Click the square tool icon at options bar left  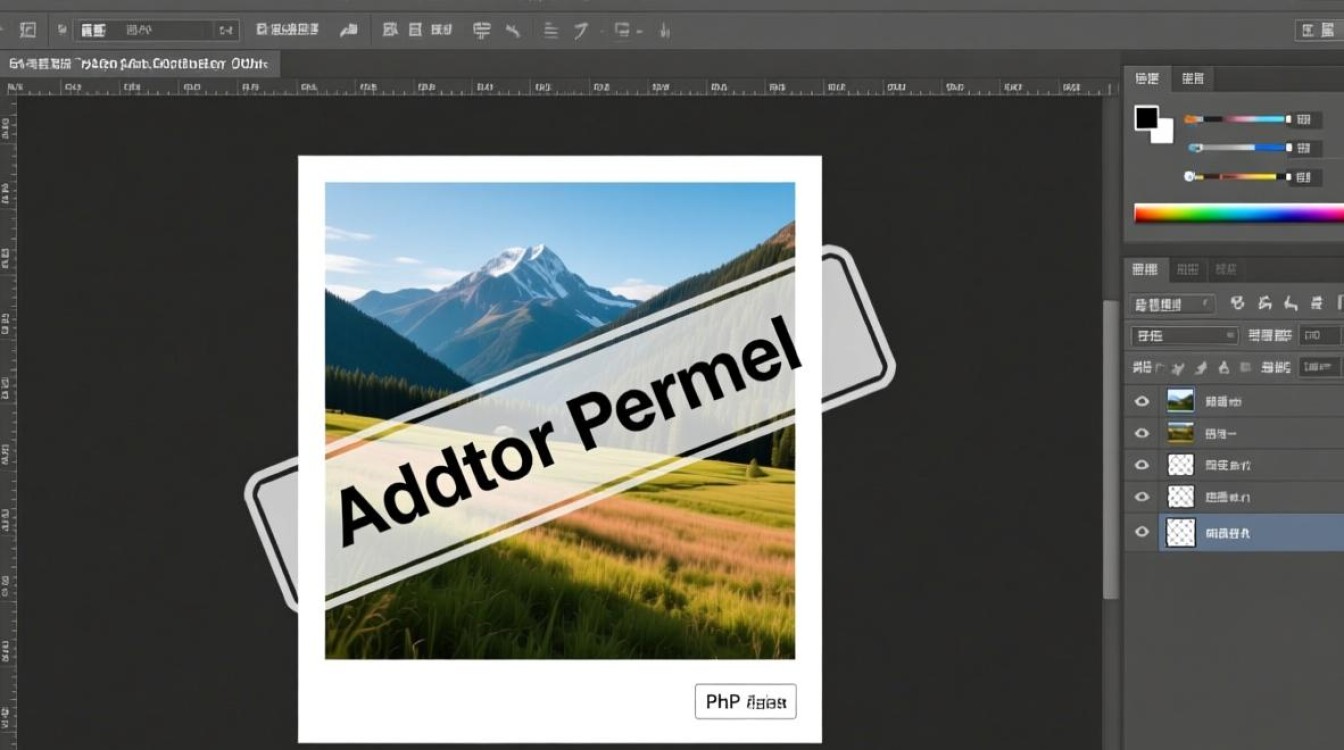(x=27, y=30)
